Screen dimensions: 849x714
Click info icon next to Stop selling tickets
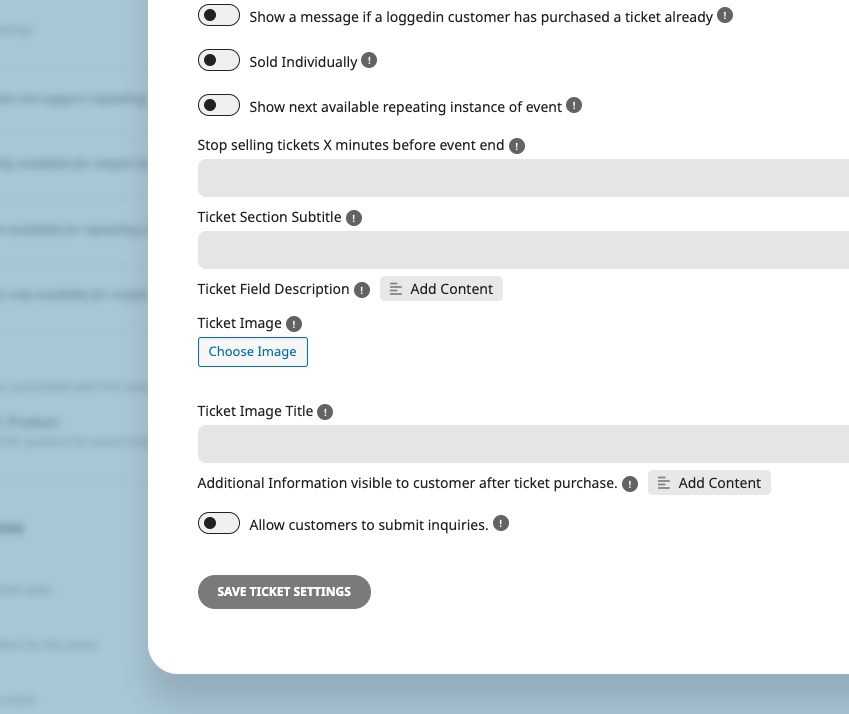(517, 146)
